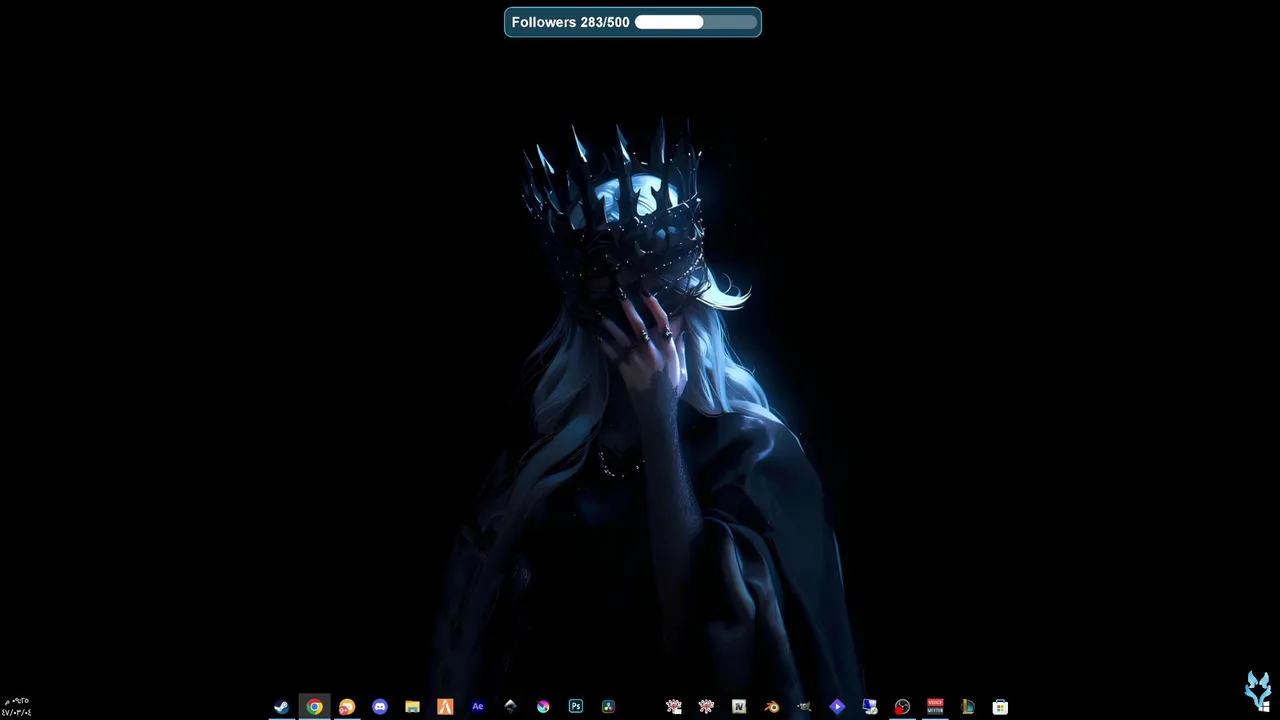Open the orange app with 9+ badge
1280x720 pixels.
(x=347, y=707)
